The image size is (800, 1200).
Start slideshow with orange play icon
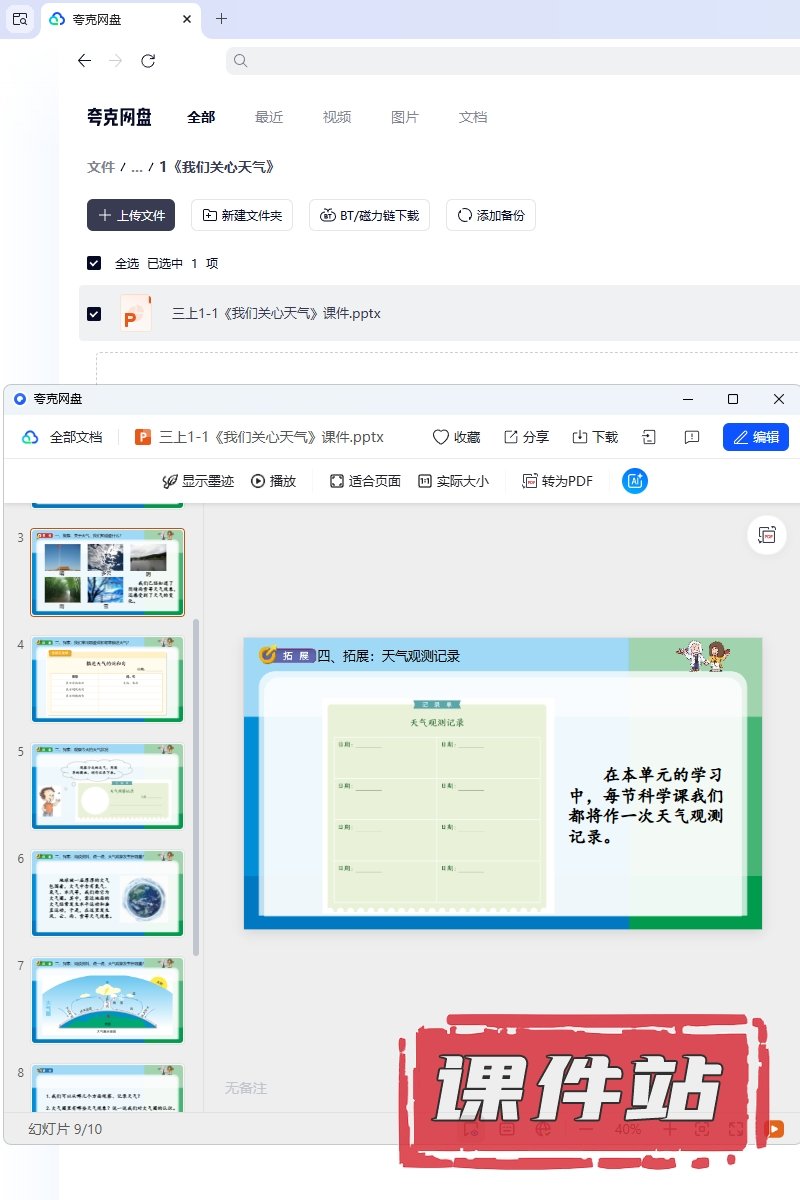click(x=774, y=1128)
